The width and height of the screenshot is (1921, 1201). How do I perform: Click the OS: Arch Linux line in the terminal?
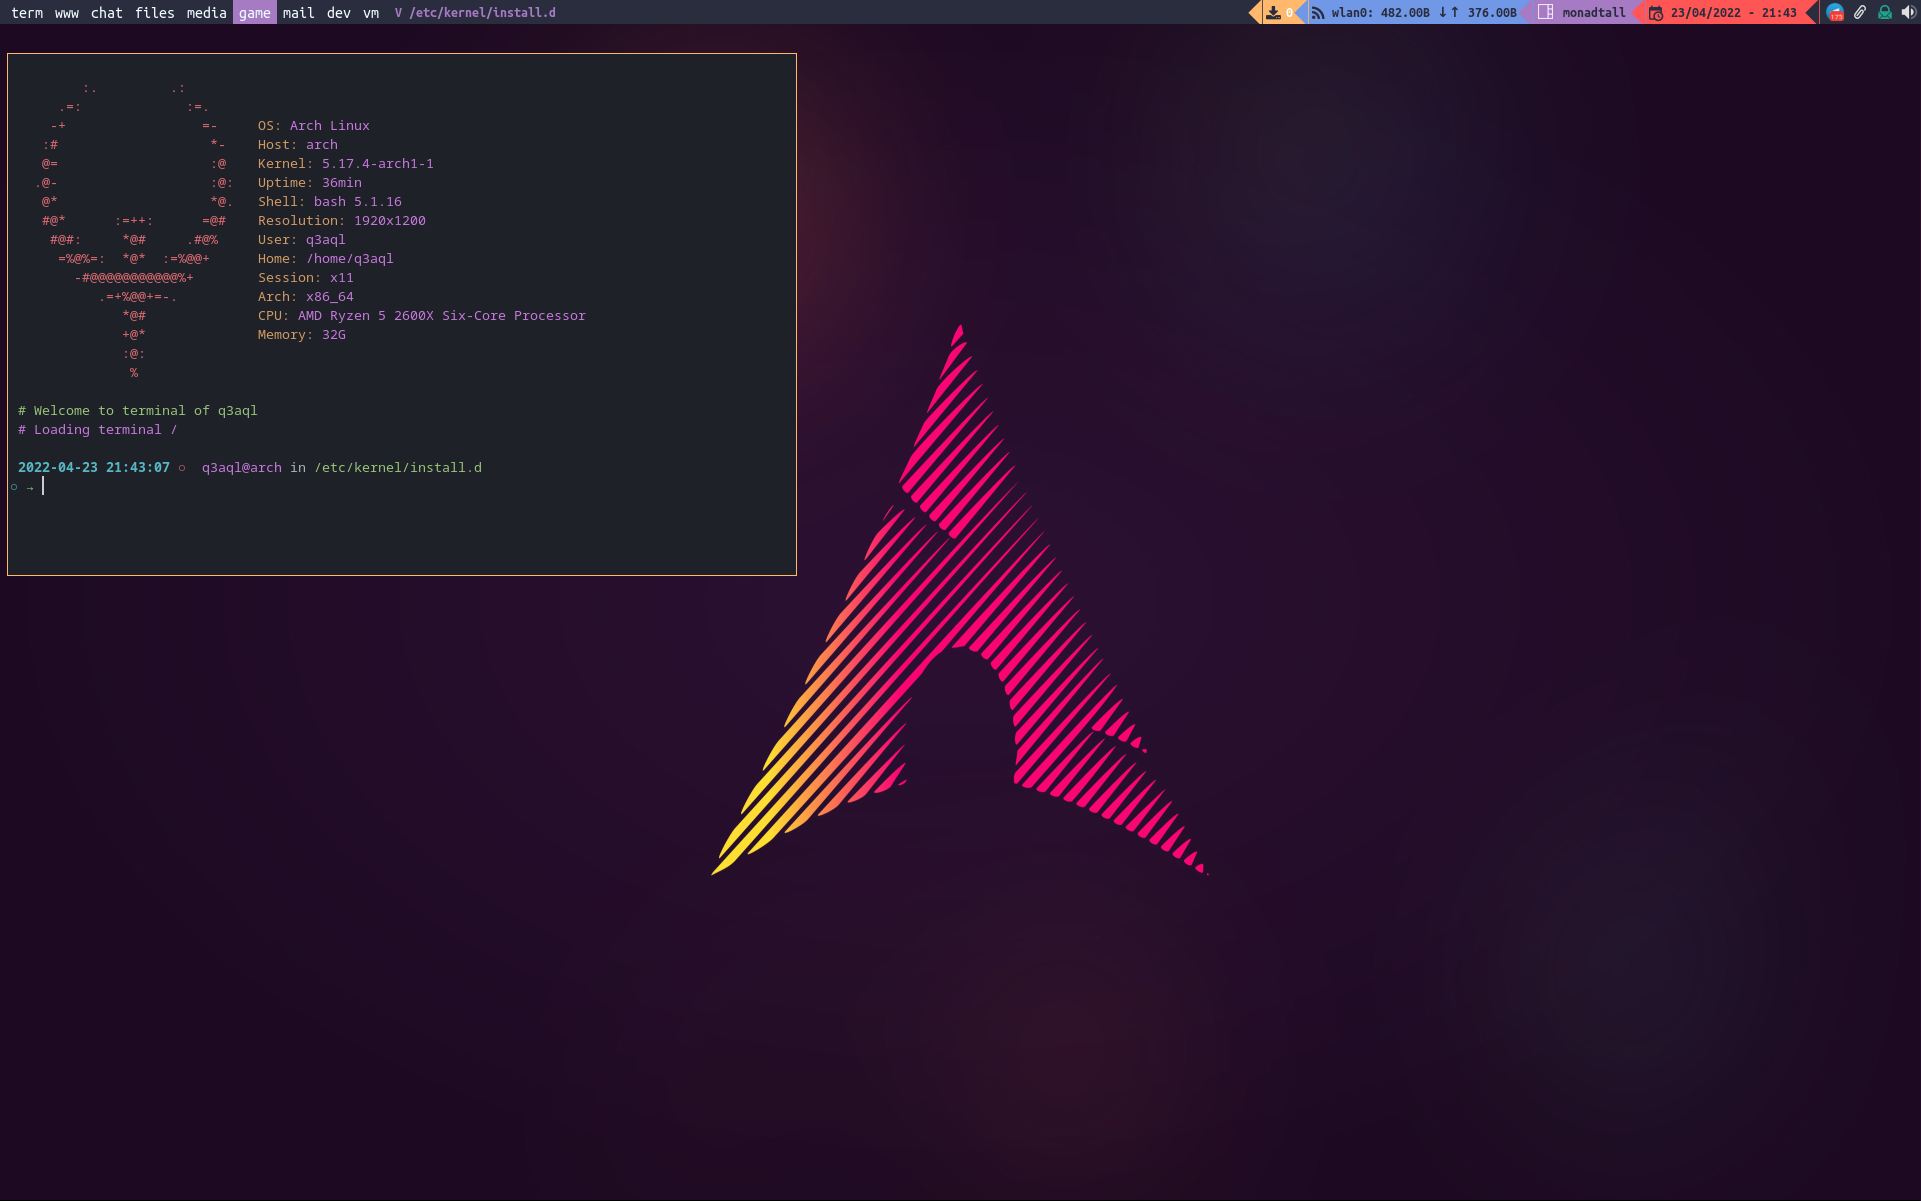314,126
